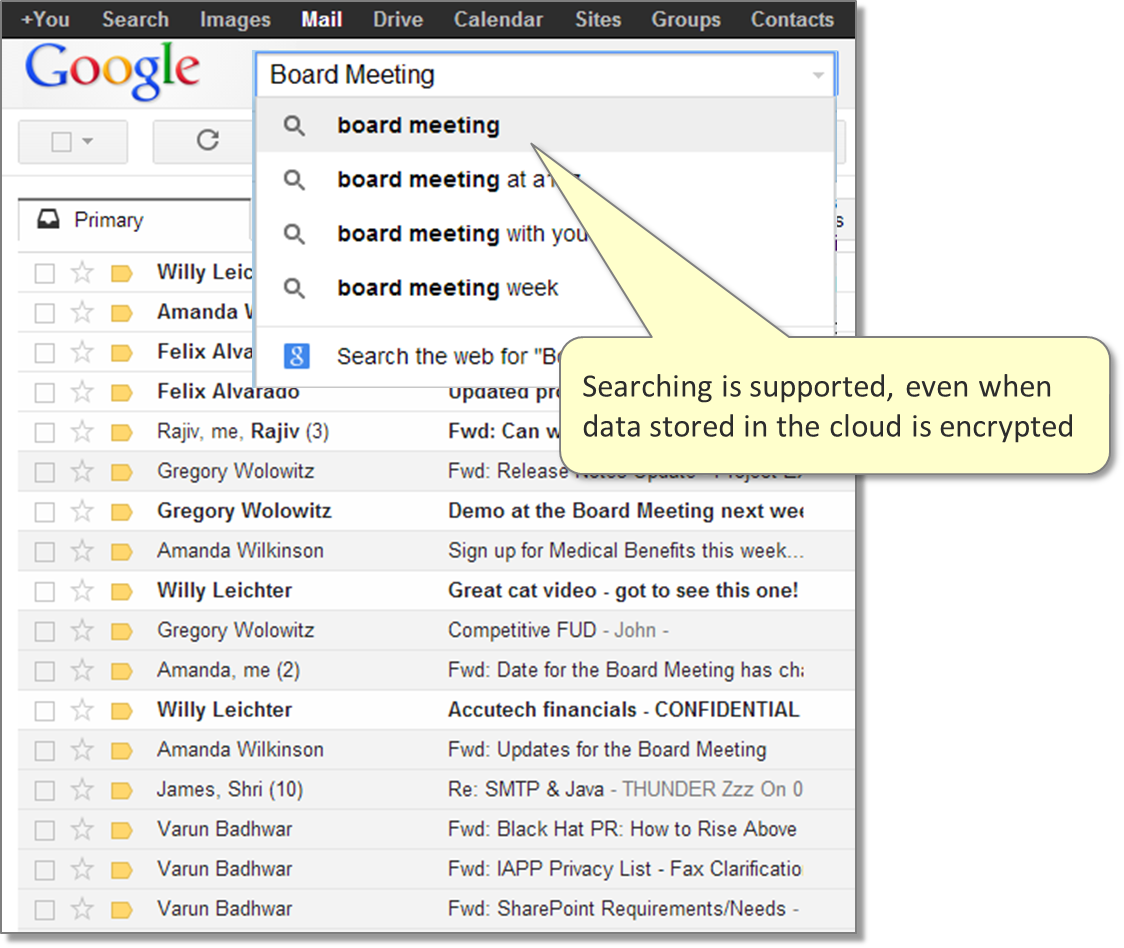Open 'Fwd: Updates for the Board Meeting' email
This screenshot has height=948, width=1124.
point(606,749)
